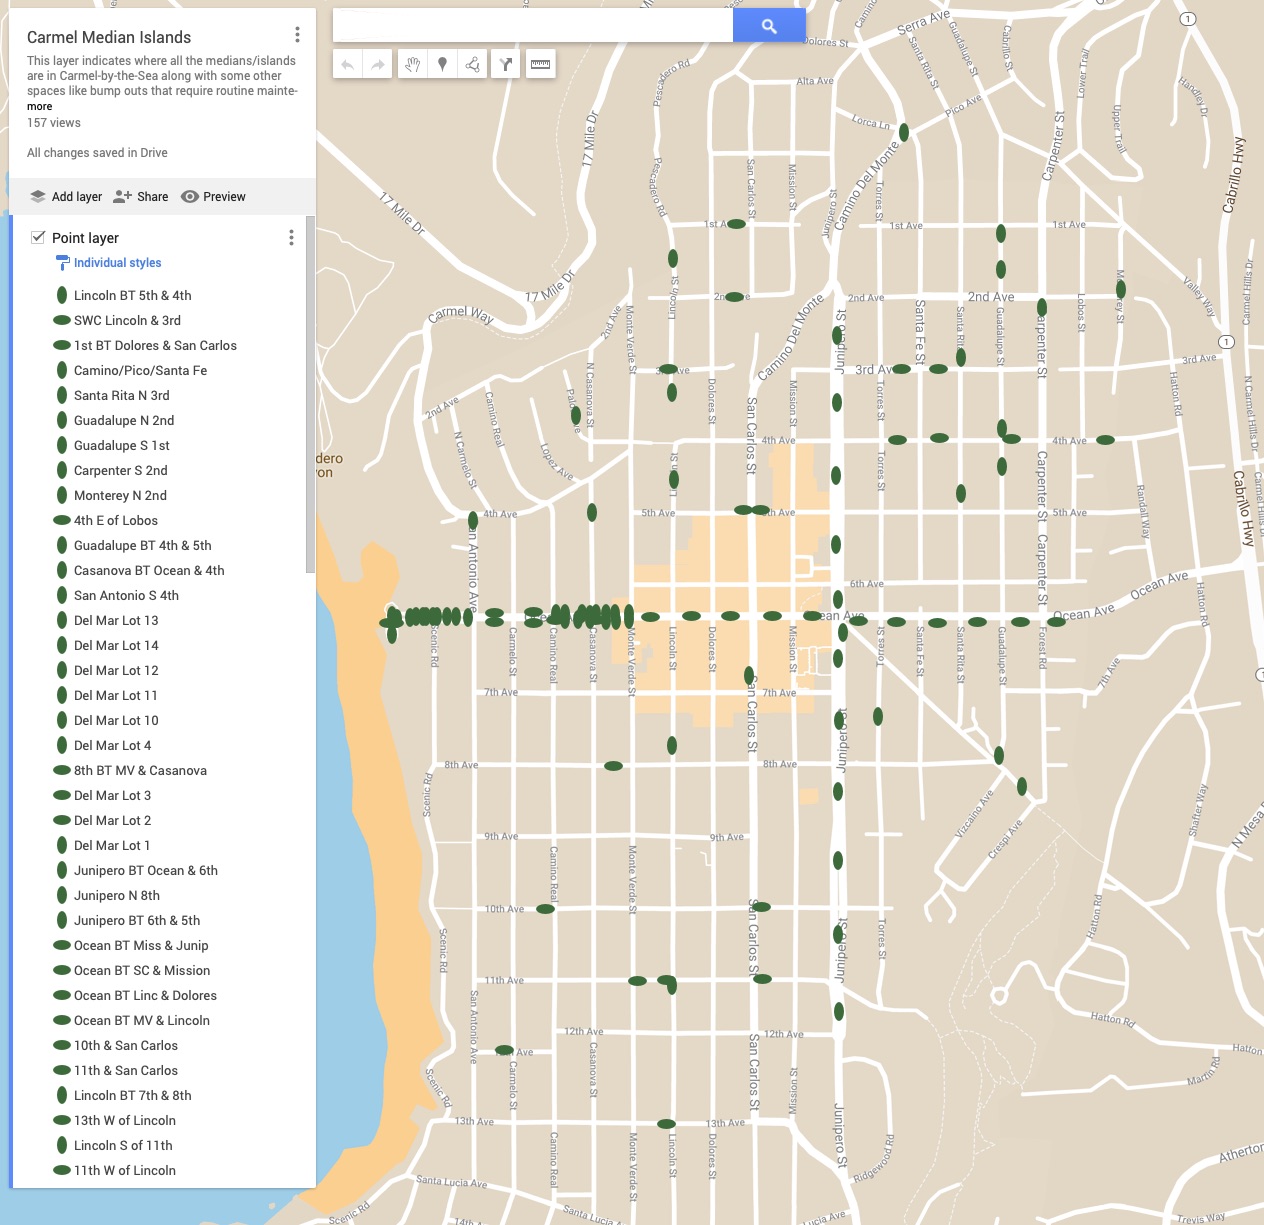Click inside the map search box
Viewport: 1264px width, 1225px height.
click(530, 24)
